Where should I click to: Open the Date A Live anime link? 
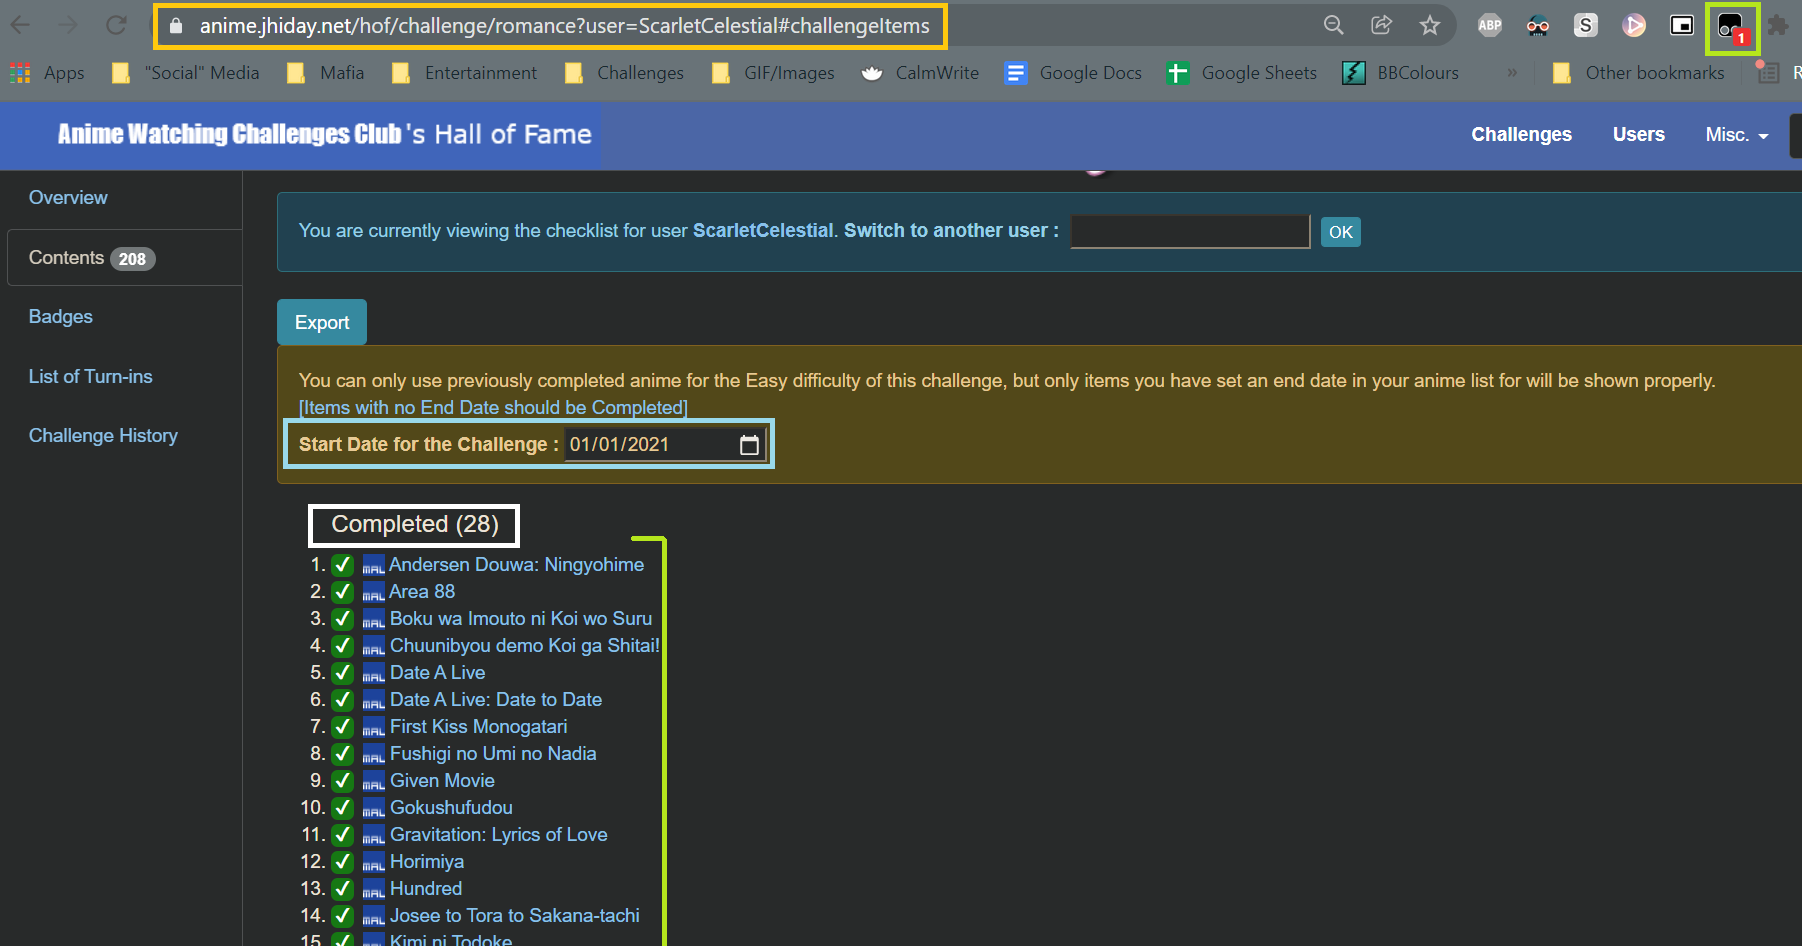437,673
